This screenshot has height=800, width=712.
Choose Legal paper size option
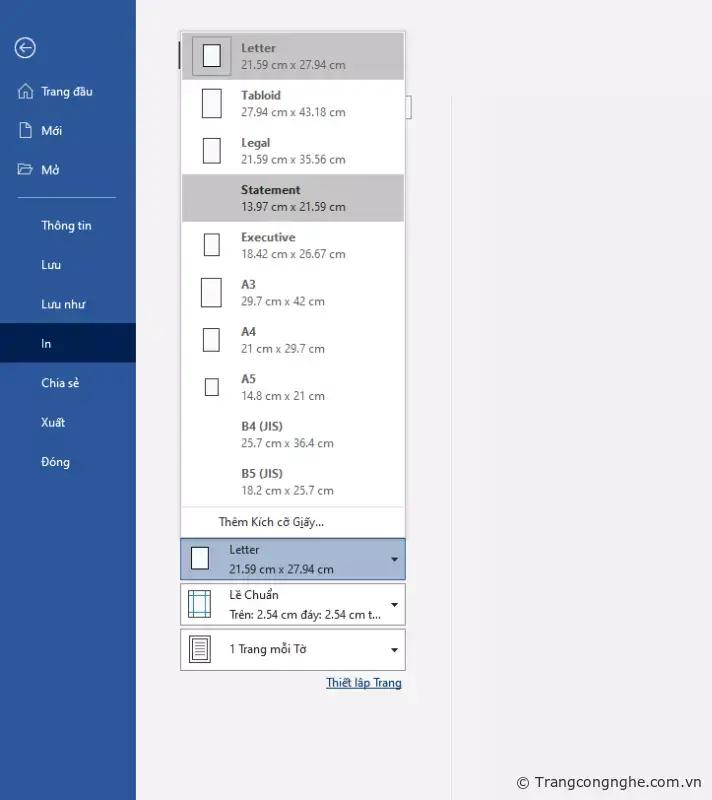click(292, 151)
